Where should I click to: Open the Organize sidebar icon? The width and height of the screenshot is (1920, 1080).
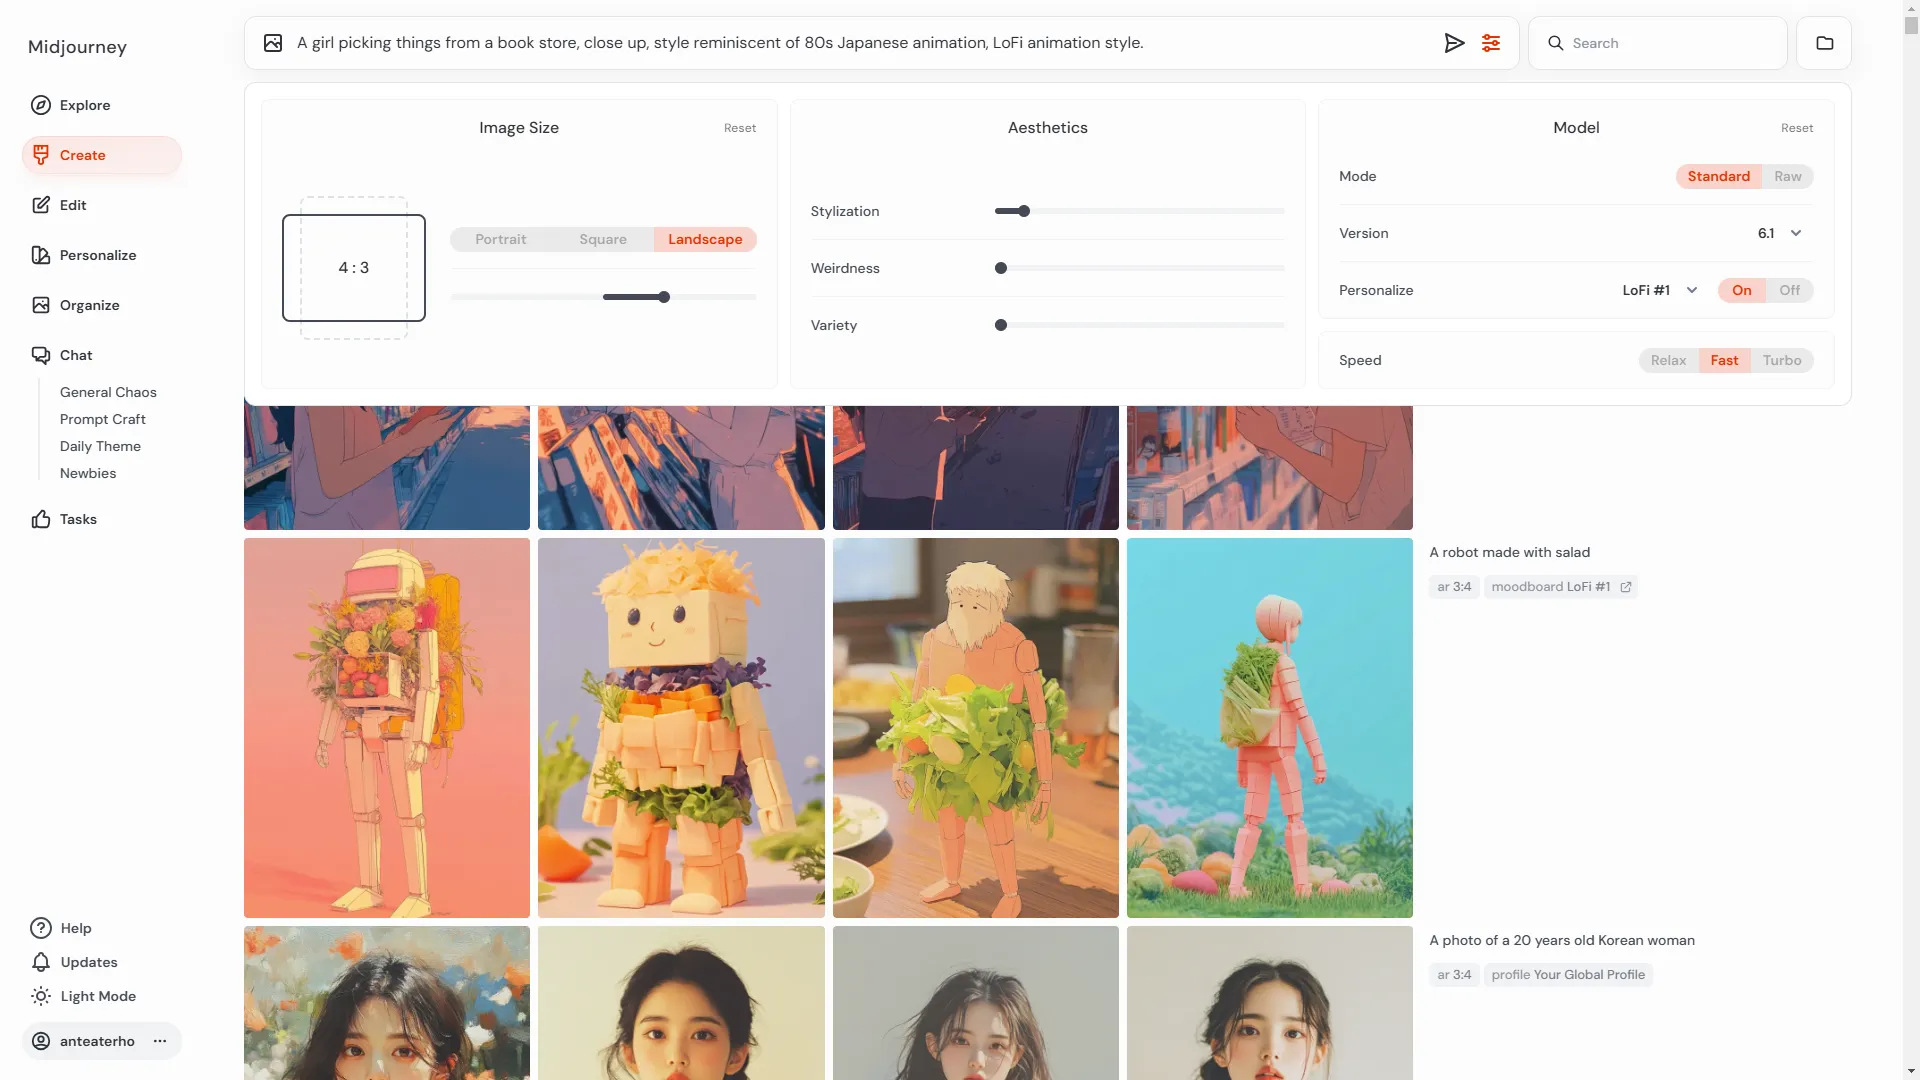point(41,305)
